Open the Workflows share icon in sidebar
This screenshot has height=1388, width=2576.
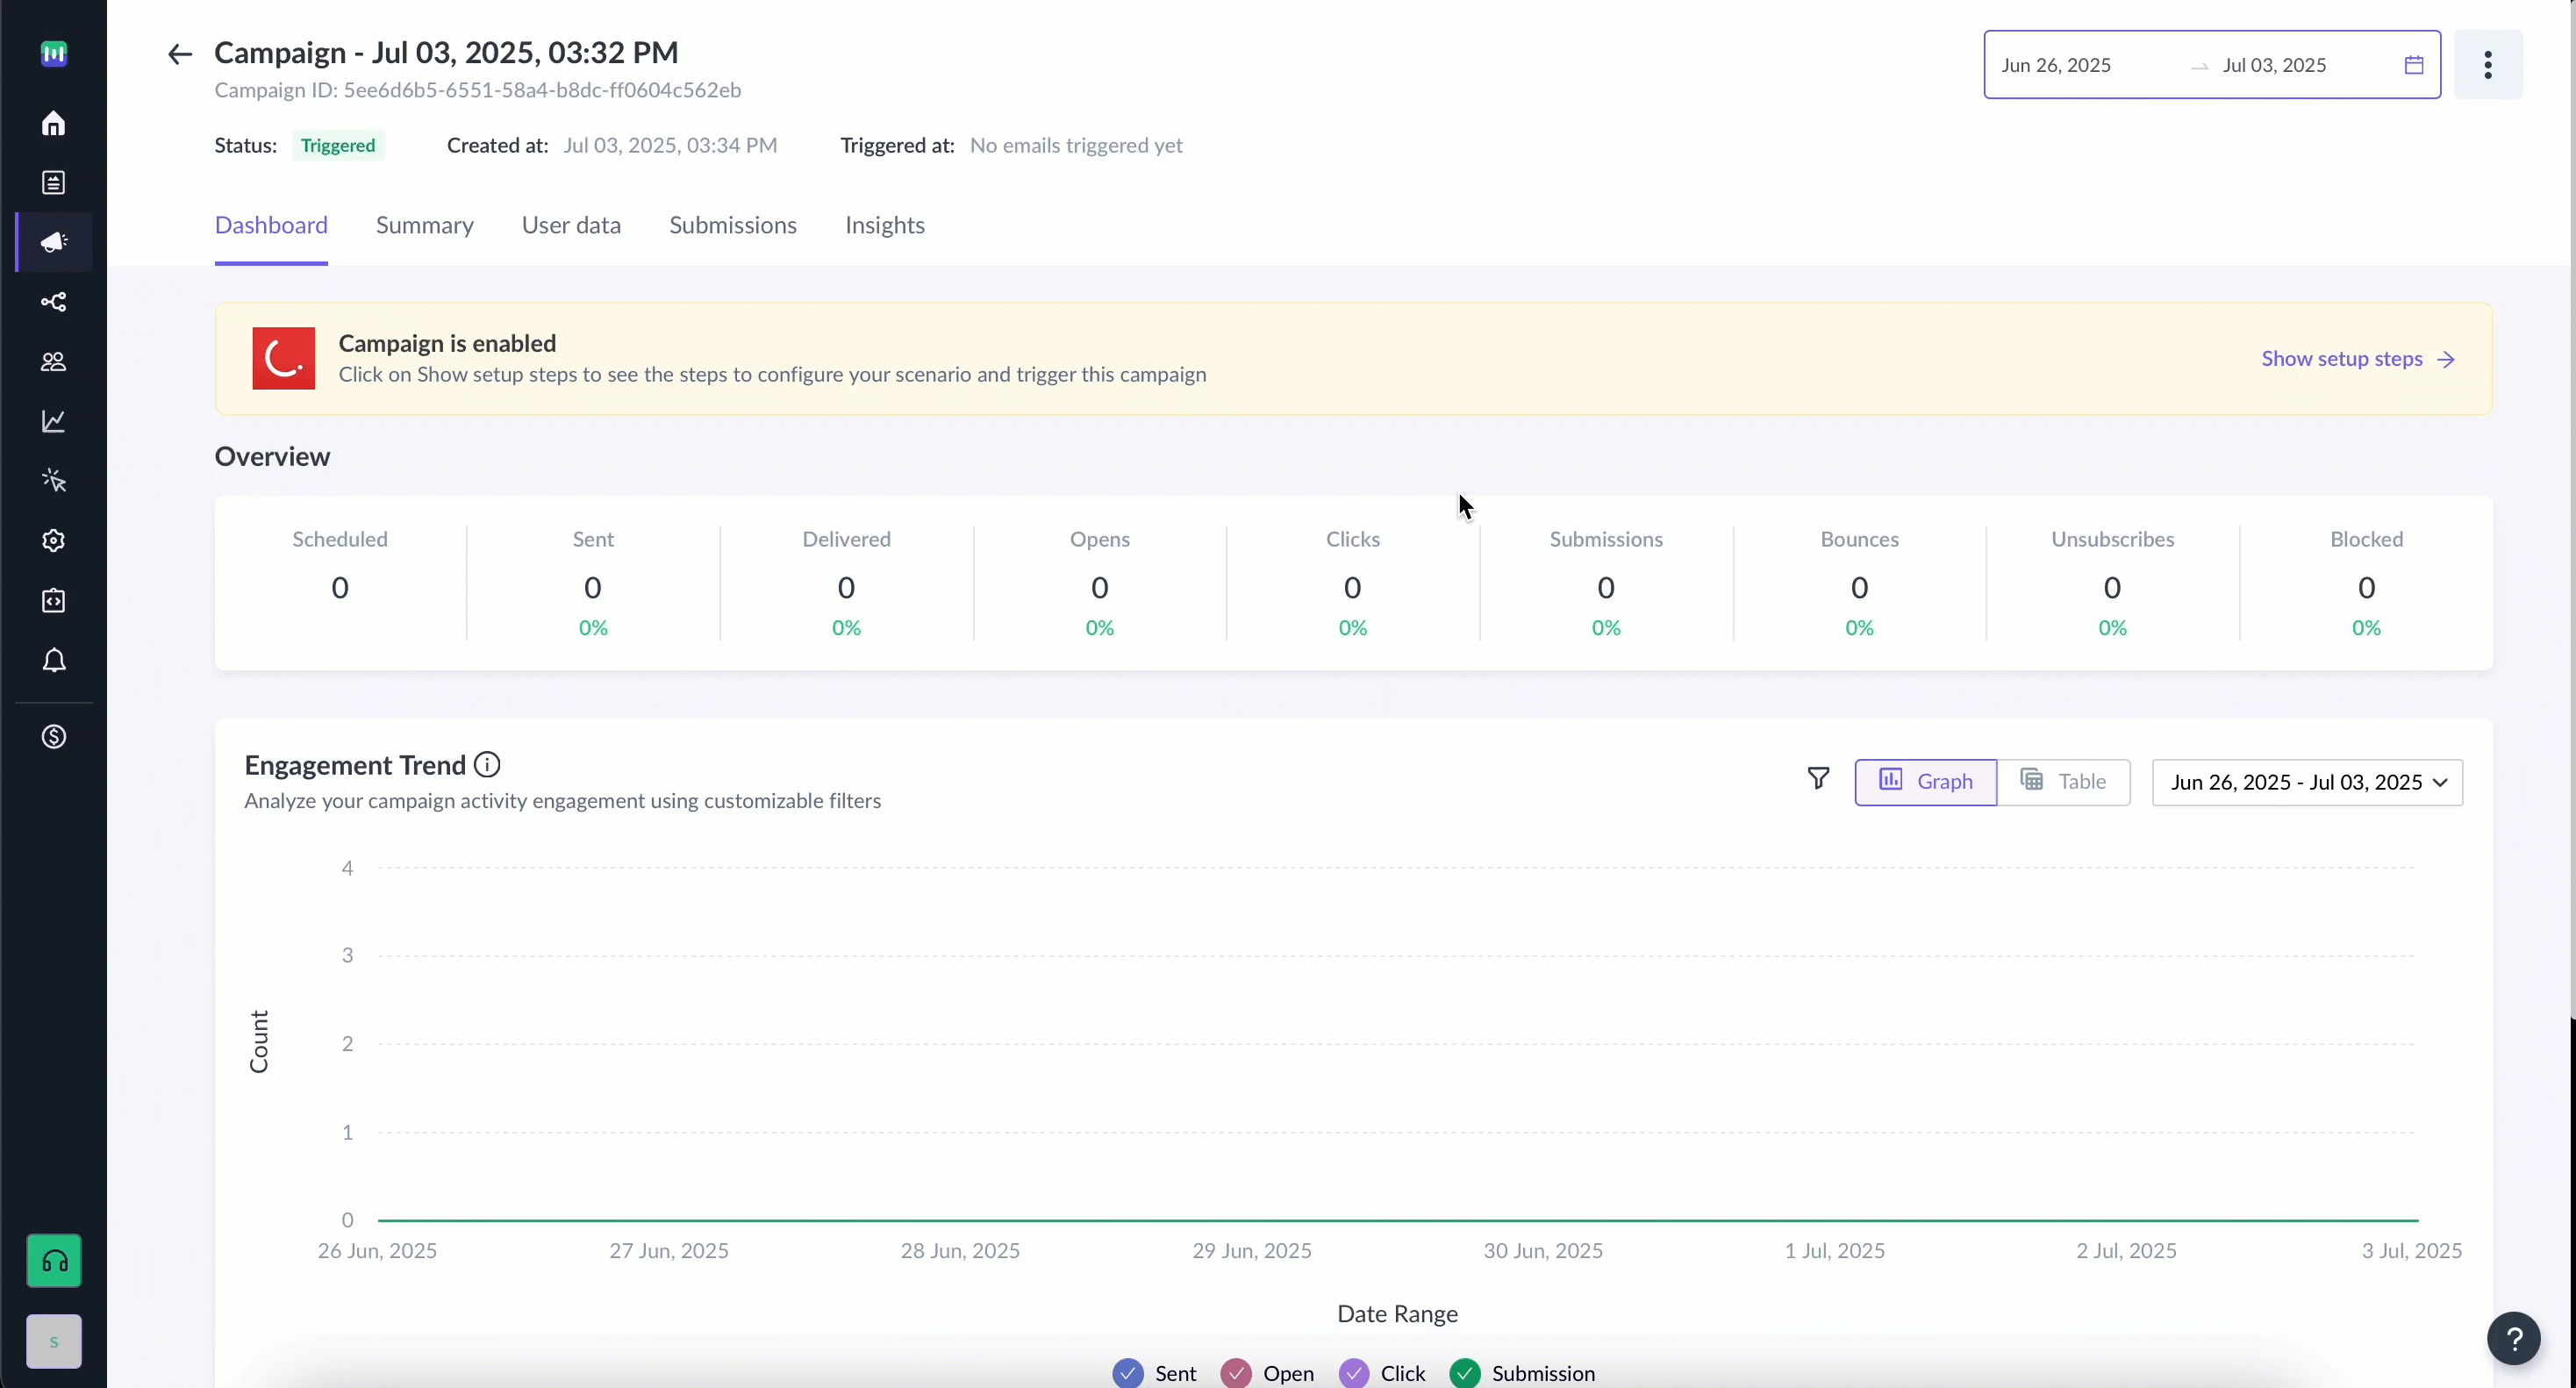pos(53,302)
